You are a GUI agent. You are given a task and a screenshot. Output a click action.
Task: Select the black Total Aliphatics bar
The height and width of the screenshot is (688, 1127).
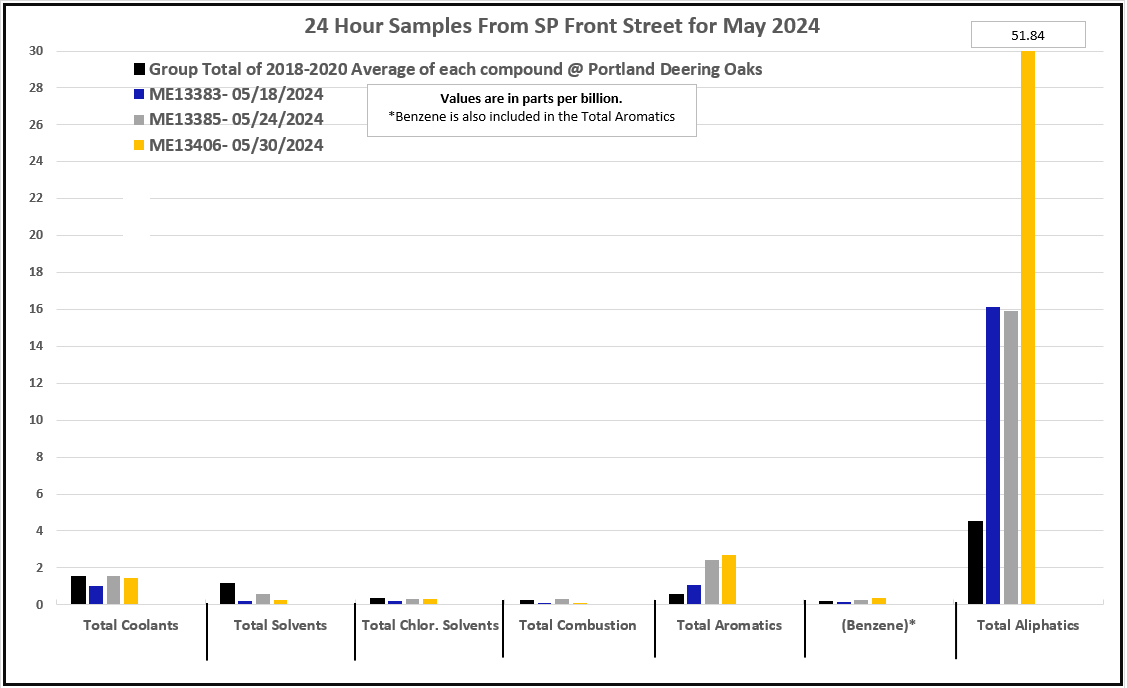click(975, 562)
